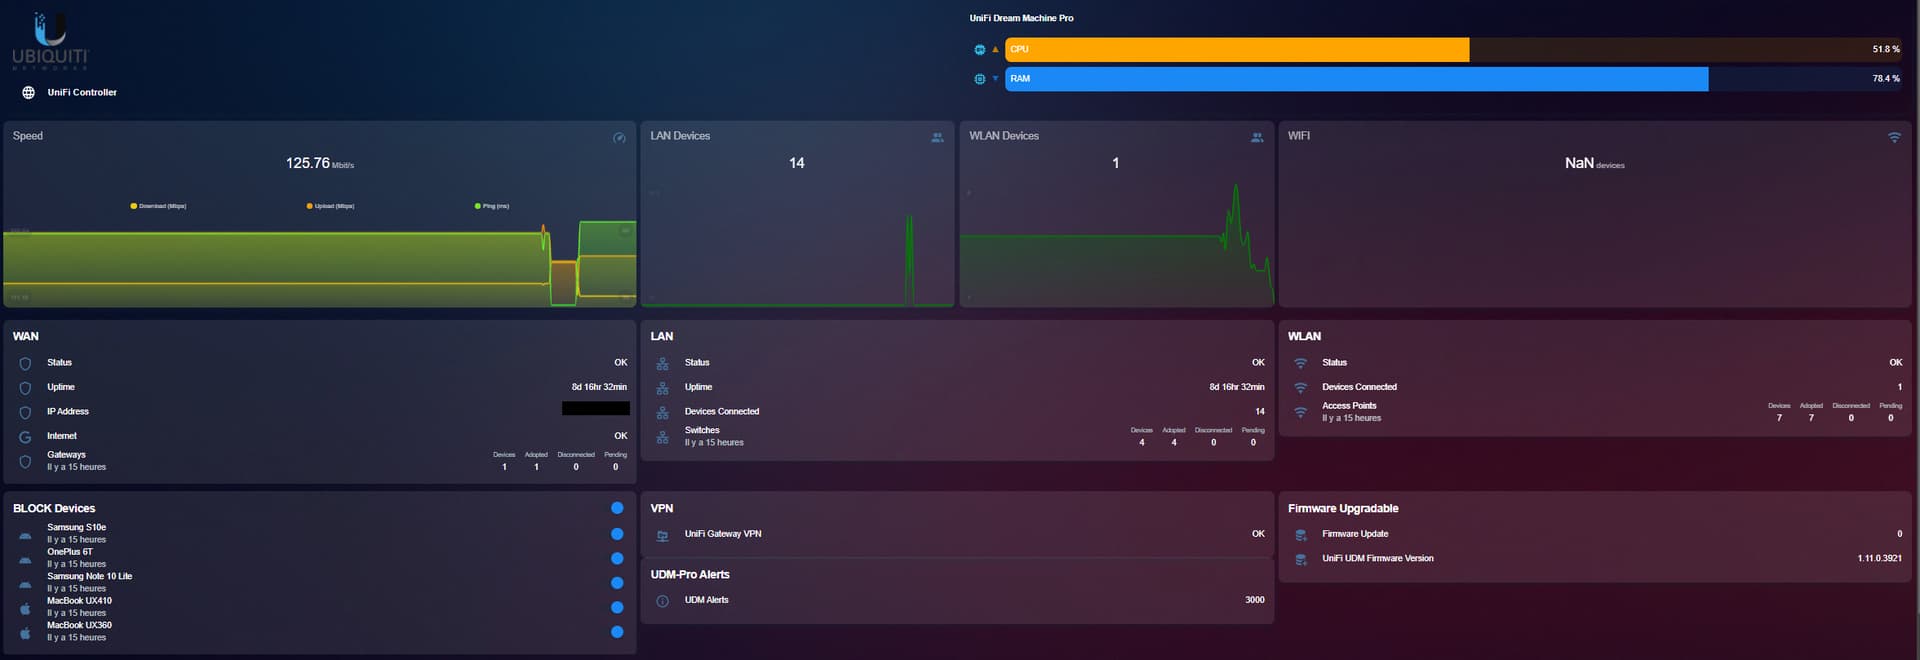Click the Switches row label

[x=702, y=431]
